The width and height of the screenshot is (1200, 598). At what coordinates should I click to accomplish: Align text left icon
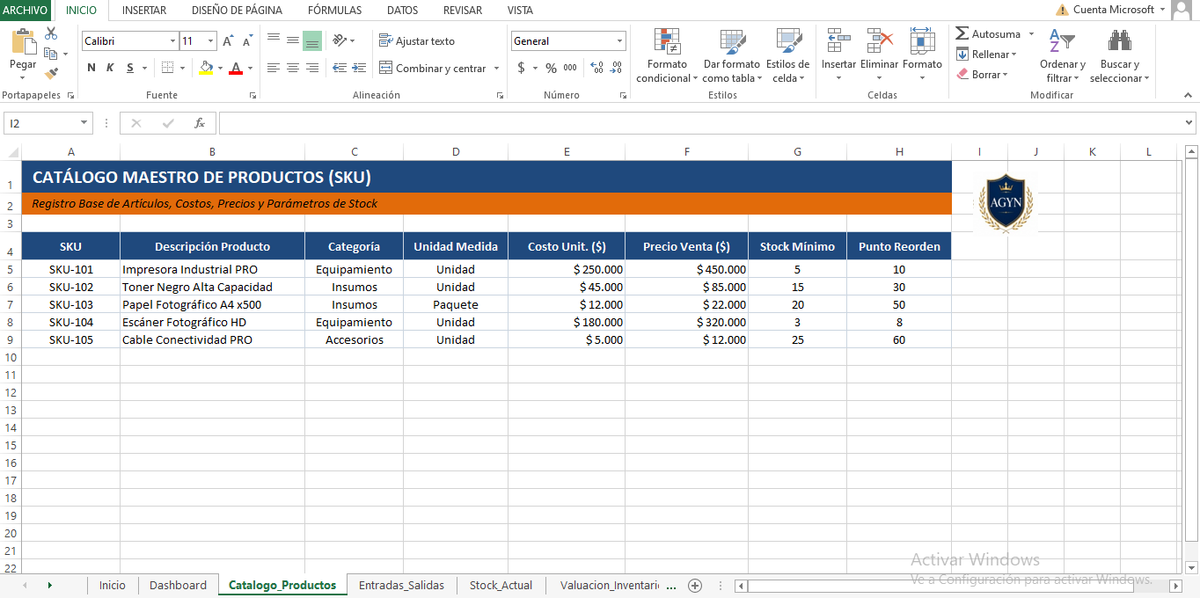273,68
